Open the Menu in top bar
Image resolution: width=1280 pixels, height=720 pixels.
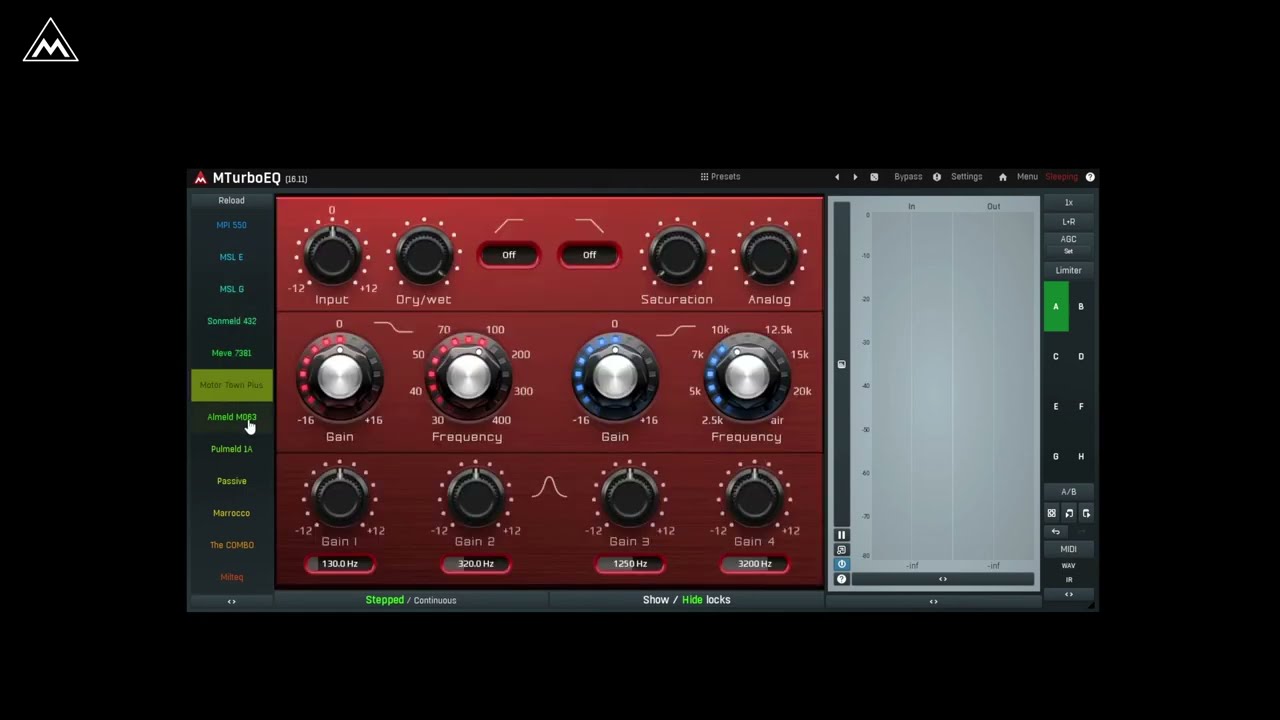(x=1027, y=177)
